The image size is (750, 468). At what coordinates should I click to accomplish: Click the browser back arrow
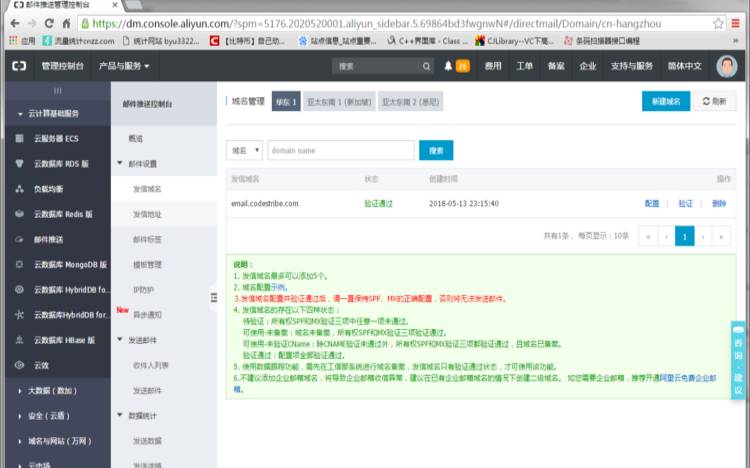(15, 23)
